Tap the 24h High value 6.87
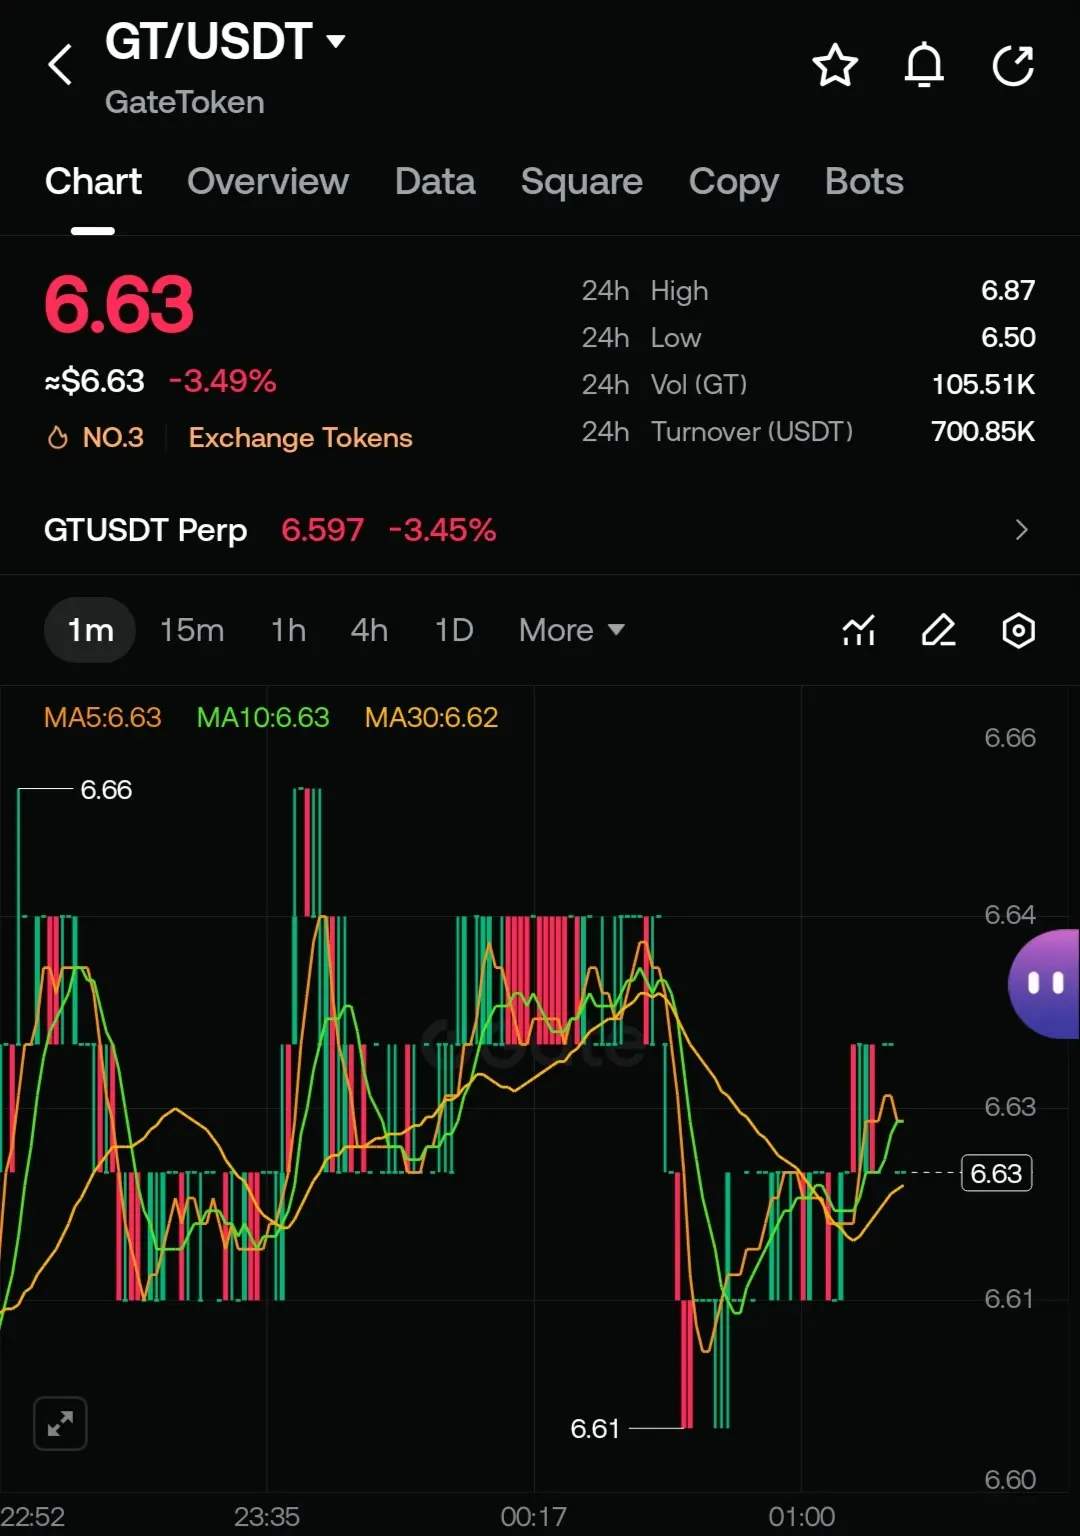This screenshot has width=1080, height=1536. pos(1008,291)
